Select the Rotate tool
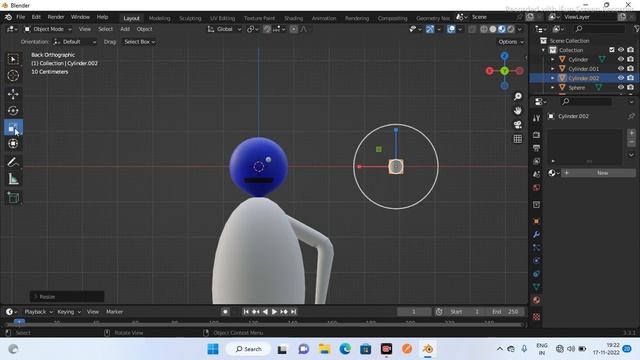Screen dimensions: 640x360 tap(13, 111)
